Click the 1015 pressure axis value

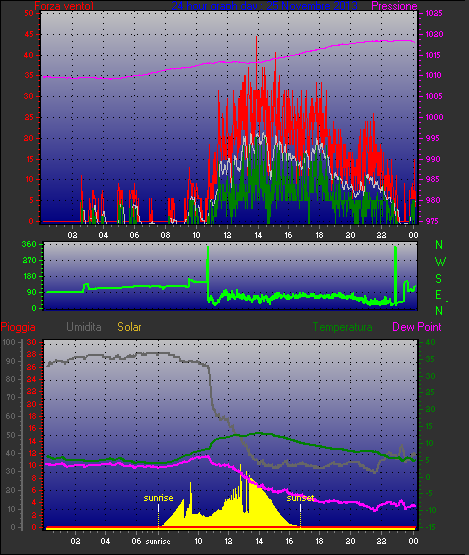click(x=434, y=55)
